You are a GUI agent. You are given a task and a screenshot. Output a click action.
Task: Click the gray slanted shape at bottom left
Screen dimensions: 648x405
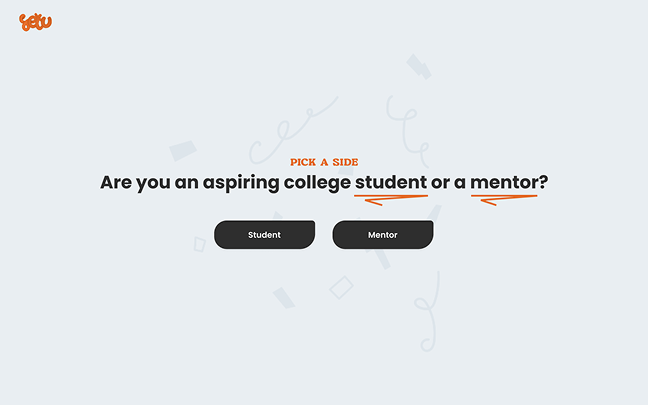point(284,298)
